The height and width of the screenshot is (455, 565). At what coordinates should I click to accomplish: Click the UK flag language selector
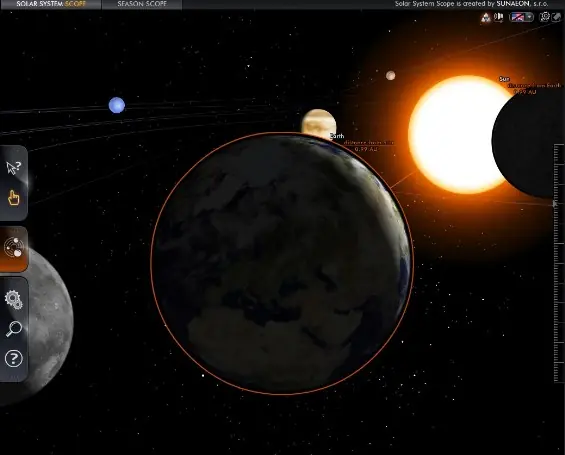click(x=517, y=17)
